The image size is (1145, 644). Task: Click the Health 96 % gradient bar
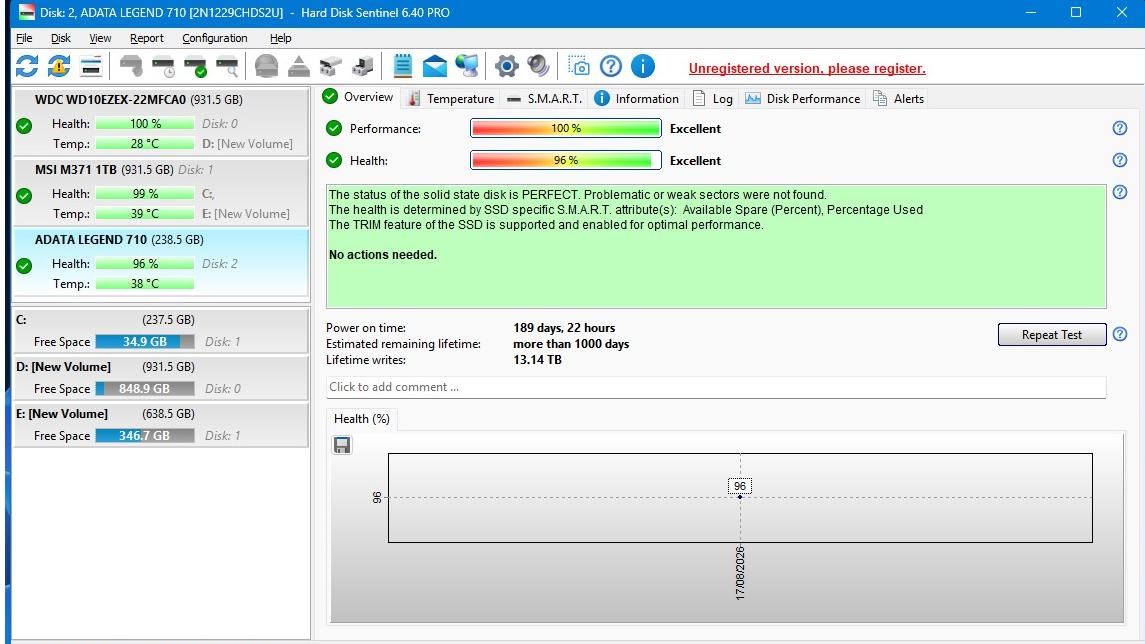coord(566,160)
